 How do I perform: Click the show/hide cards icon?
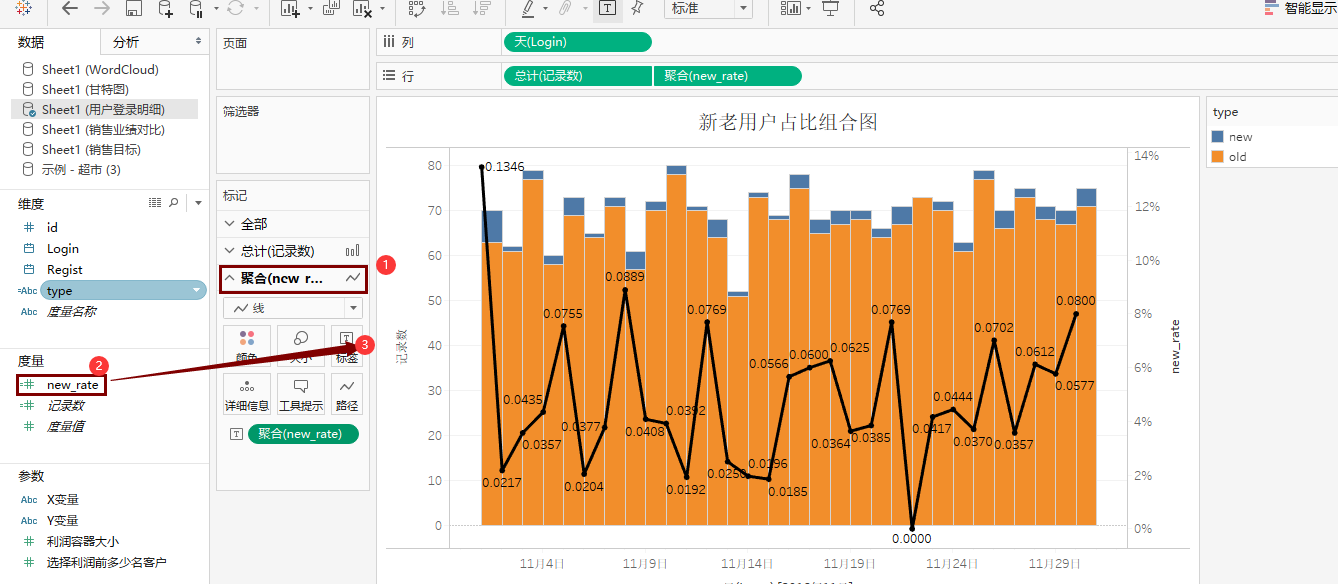[x=791, y=8]
